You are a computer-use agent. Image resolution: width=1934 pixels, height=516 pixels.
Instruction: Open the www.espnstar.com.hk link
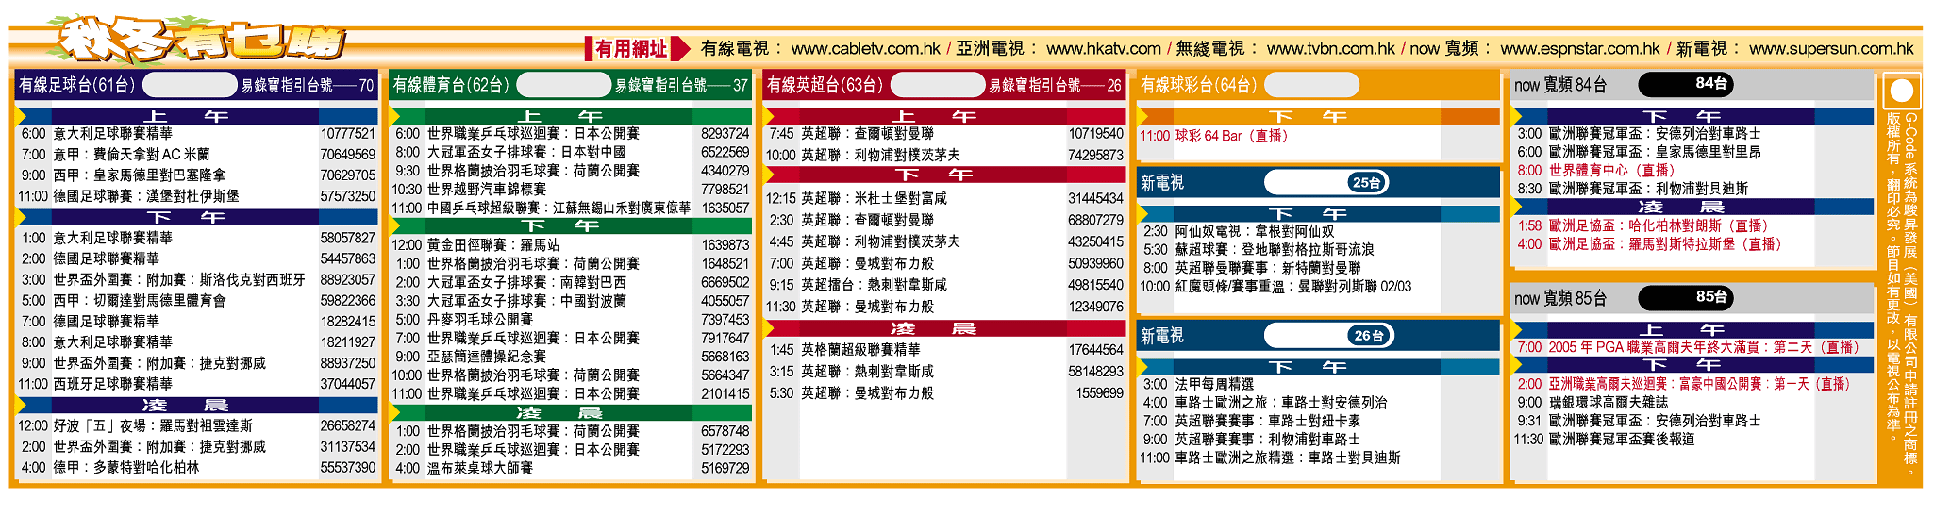coord(1580,49)
